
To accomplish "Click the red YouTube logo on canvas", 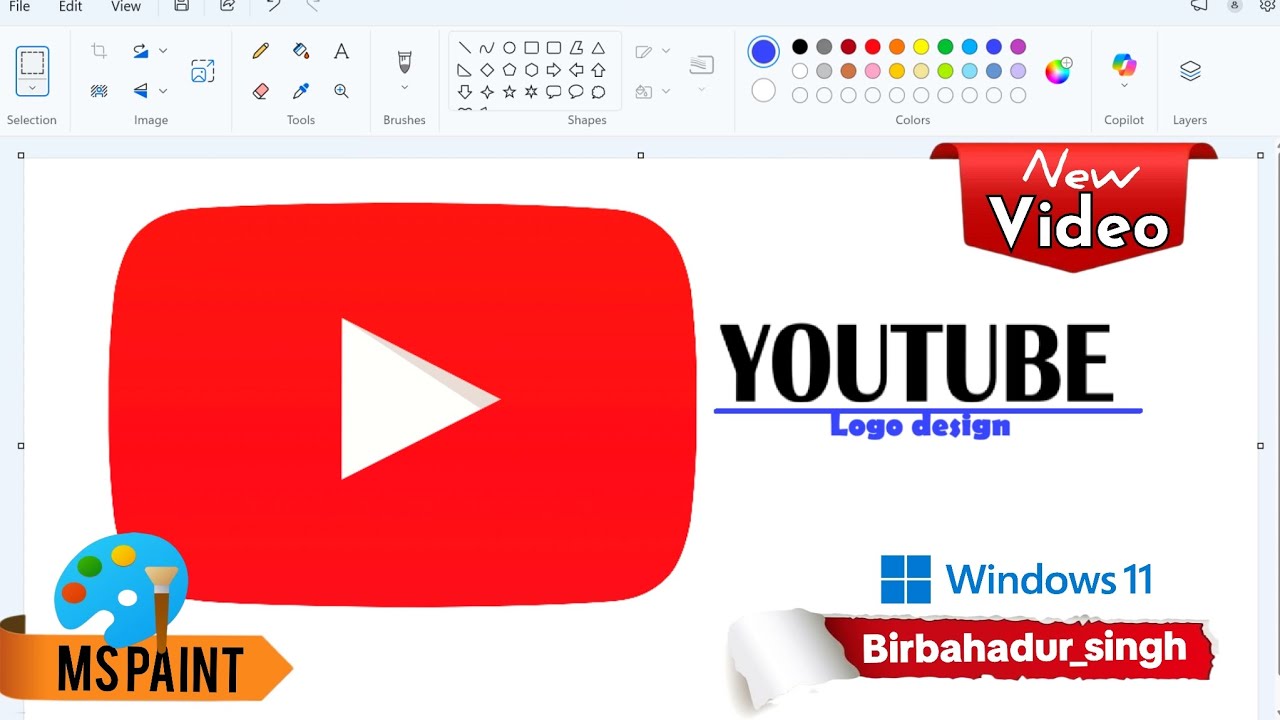I will [x=402, y=404].
